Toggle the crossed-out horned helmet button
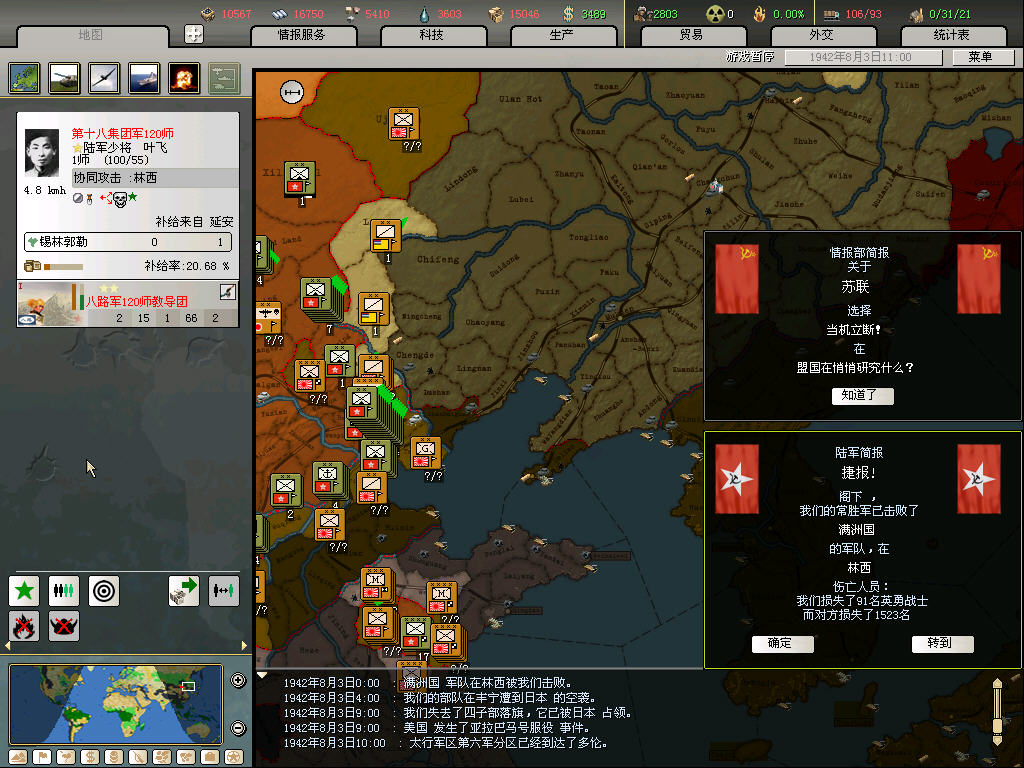1024x768 pixels. tap(64, 626)
